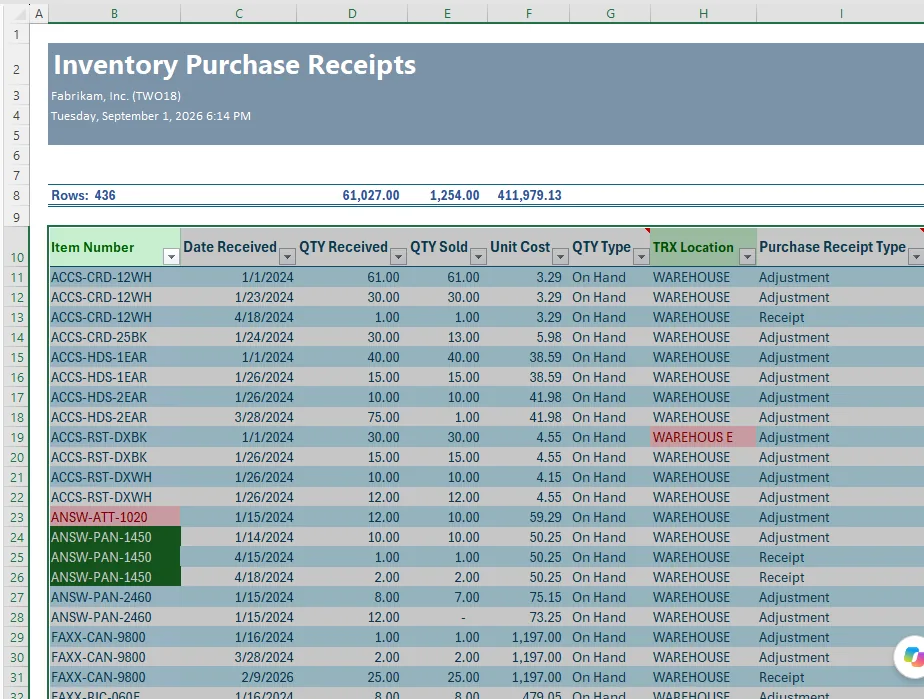Click the 4/18/2024 date in row 13
The image size is (924, 699).
click(239, 317)
